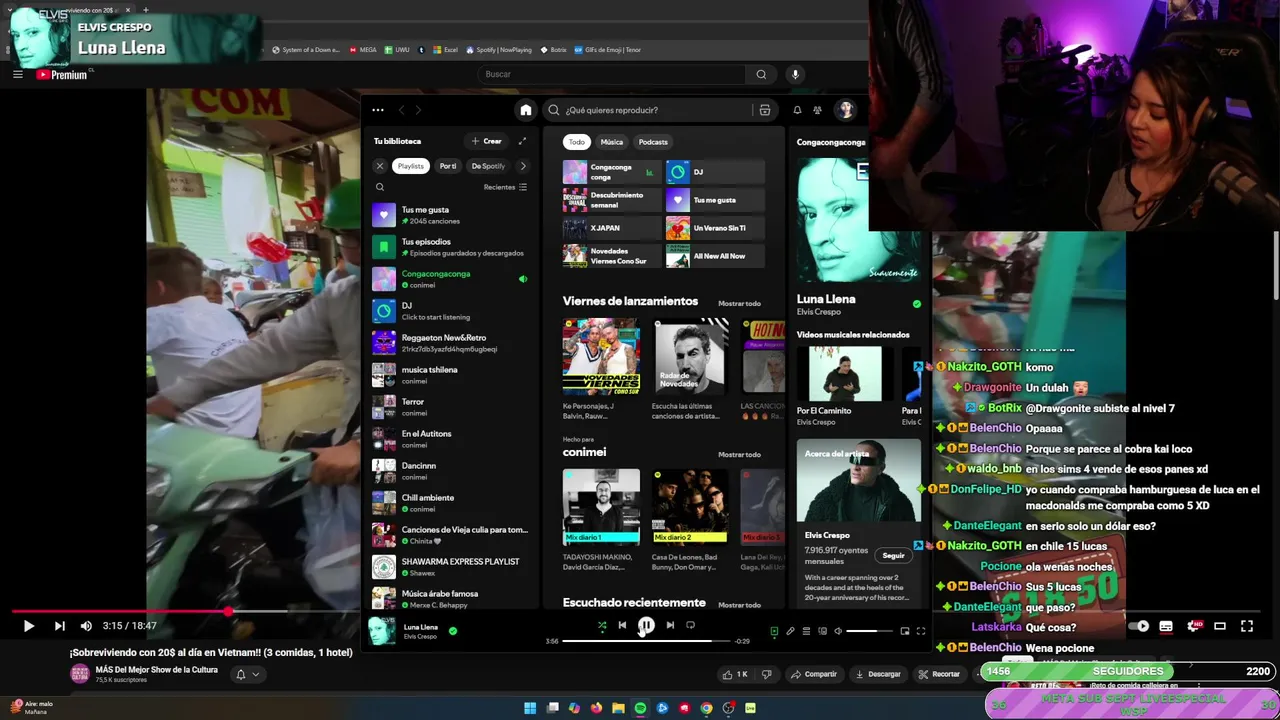The height and width of the screenshot is (720, 1280).
Task: Open Recientes sort dropdown in library
Action: click(505, 187)
